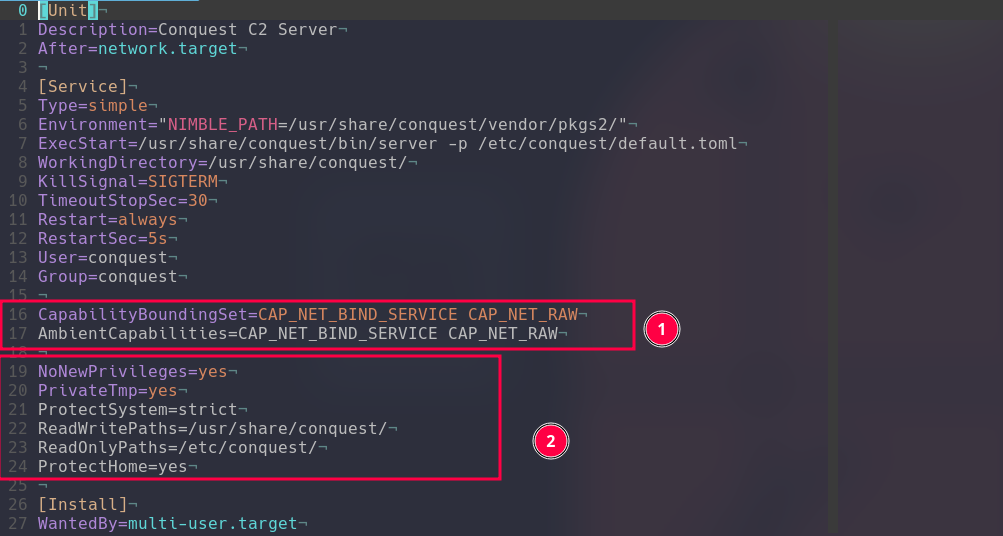Click the Restart=always line
Image resolution: width=1003 pixels, height=536 pixels.
click(x=107, y=219)
